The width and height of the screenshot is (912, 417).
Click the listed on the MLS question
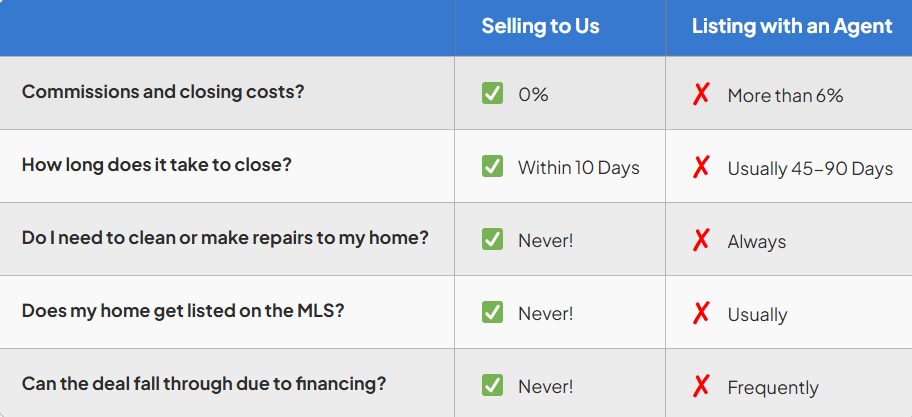[183, 311]
